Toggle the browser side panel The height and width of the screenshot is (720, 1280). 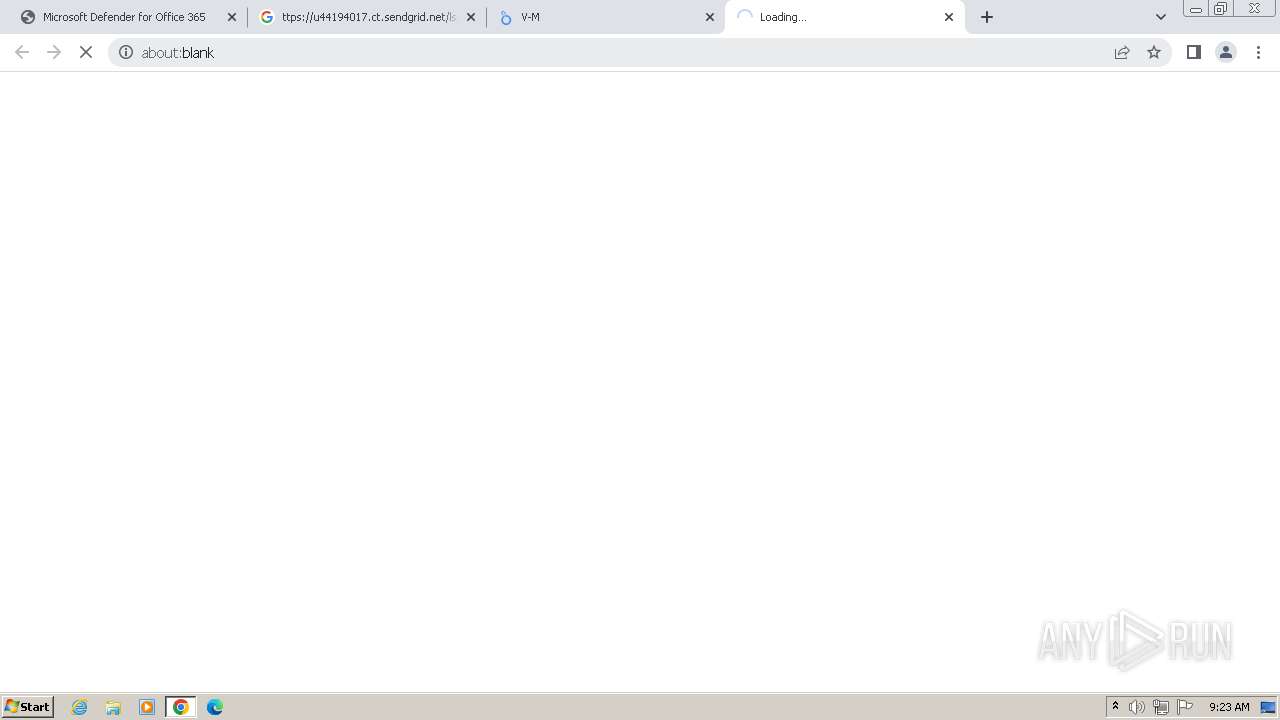click(x=1194, y=52)
